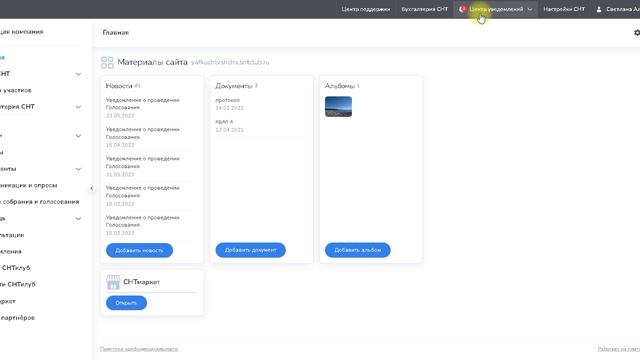Open the Центр уведомлений dropdown chevron
This screenshot has width=640, height=360.
530,9
